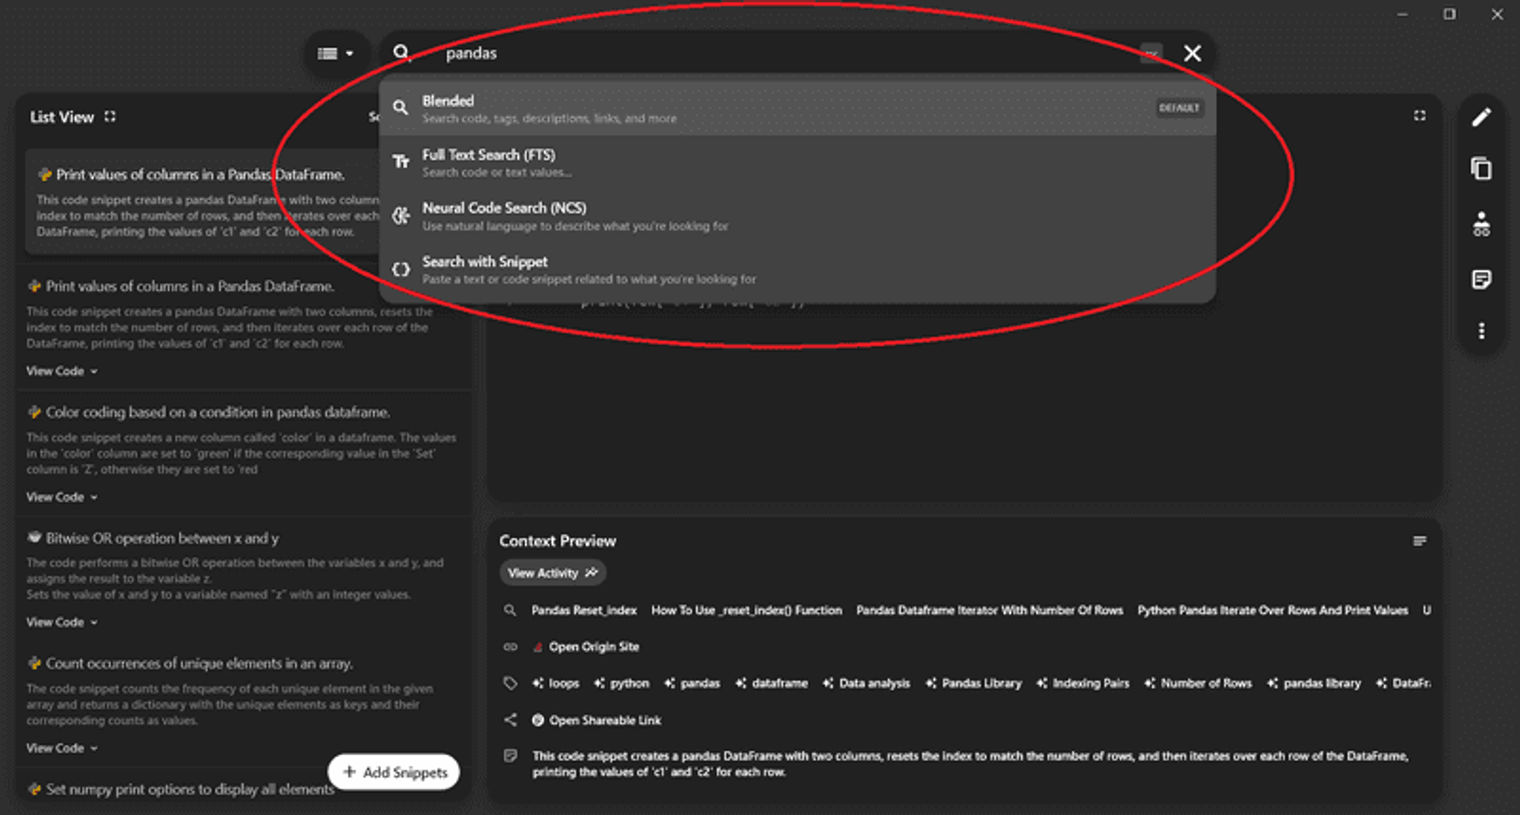Expand View Code under the unselected Print values snippet

[62, 371]
